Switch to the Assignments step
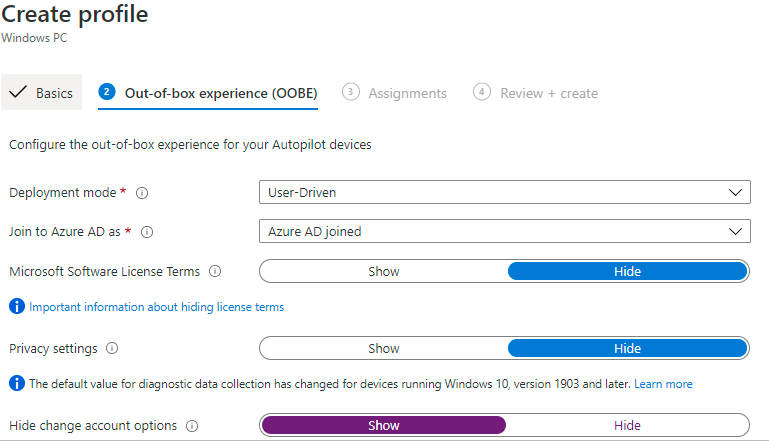Image resolution: width=769 pixels, height=442 pixels. pos(394,93)
